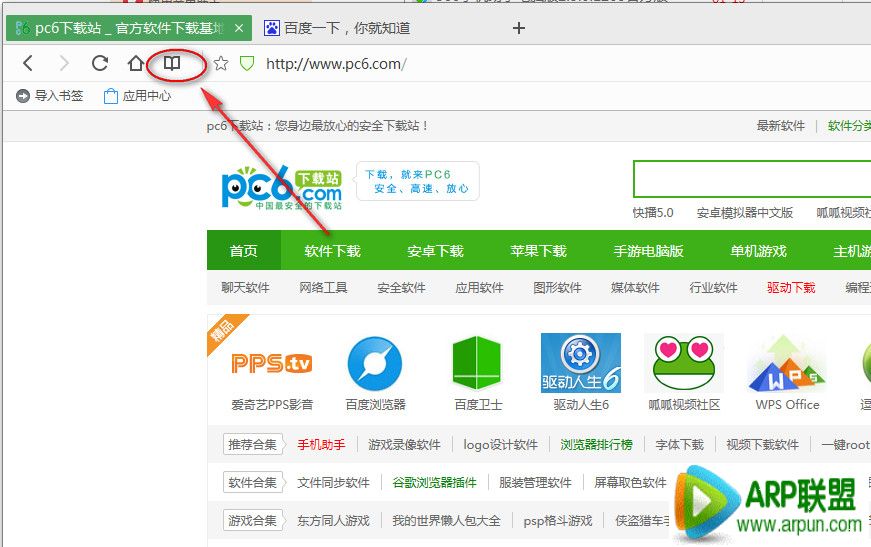Open the 屏幕取色软件 link
The height and width of the screenshot is (547, 871).
[x=630, y=483]
